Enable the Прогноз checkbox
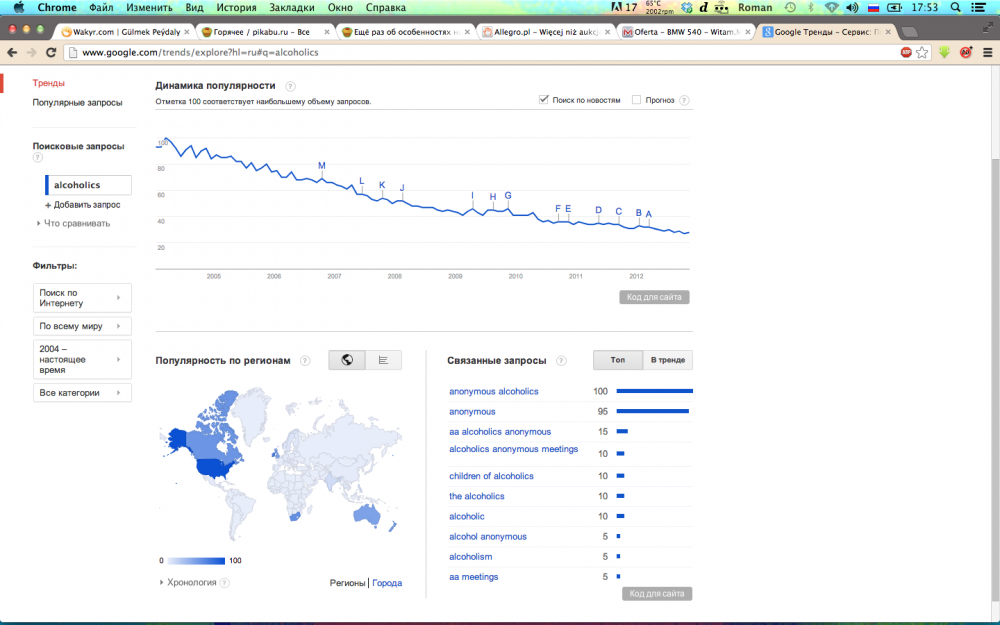1000x625 pixels. click(x=636, y=99)
